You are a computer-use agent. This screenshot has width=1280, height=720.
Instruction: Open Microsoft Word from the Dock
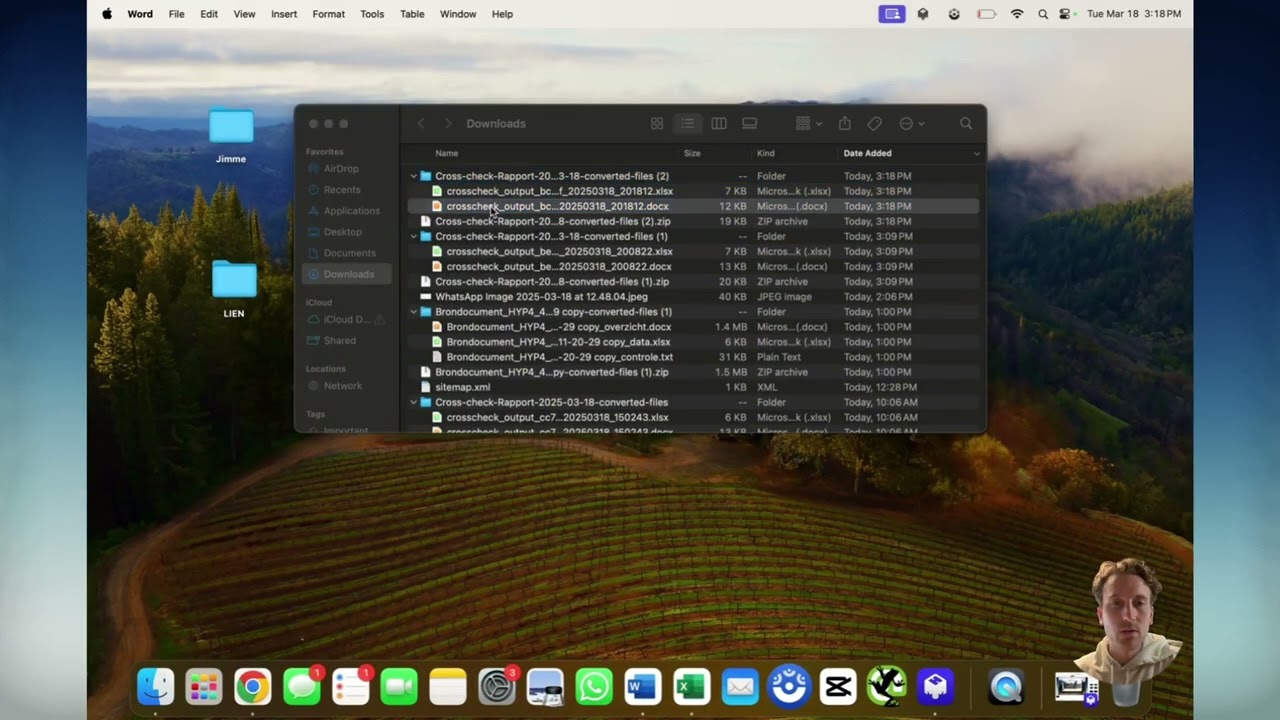click(x=643, y=687)
